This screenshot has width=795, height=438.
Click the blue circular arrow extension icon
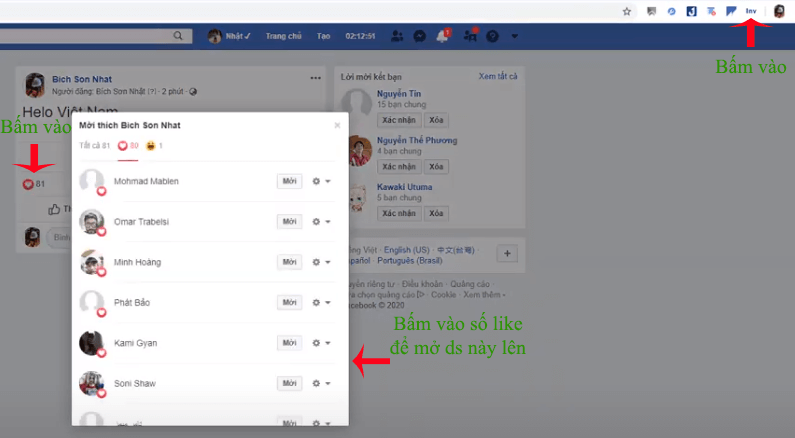point(671,11)
